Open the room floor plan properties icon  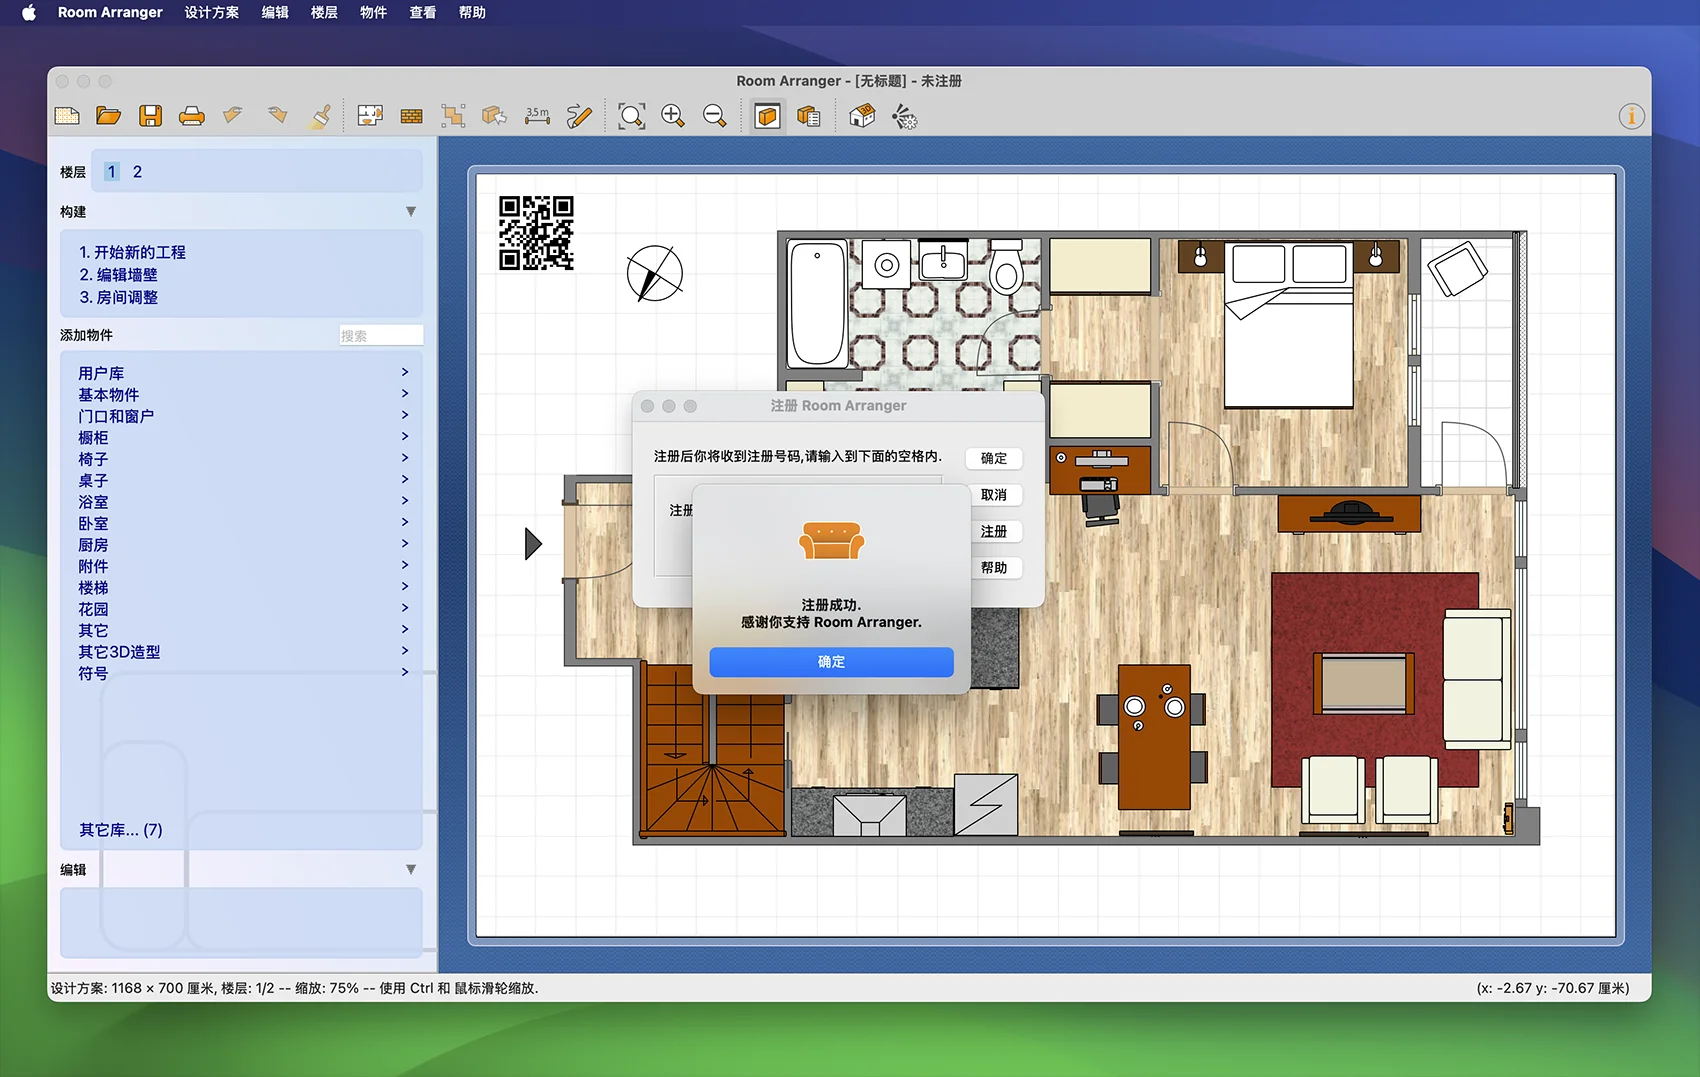(370, 116)
